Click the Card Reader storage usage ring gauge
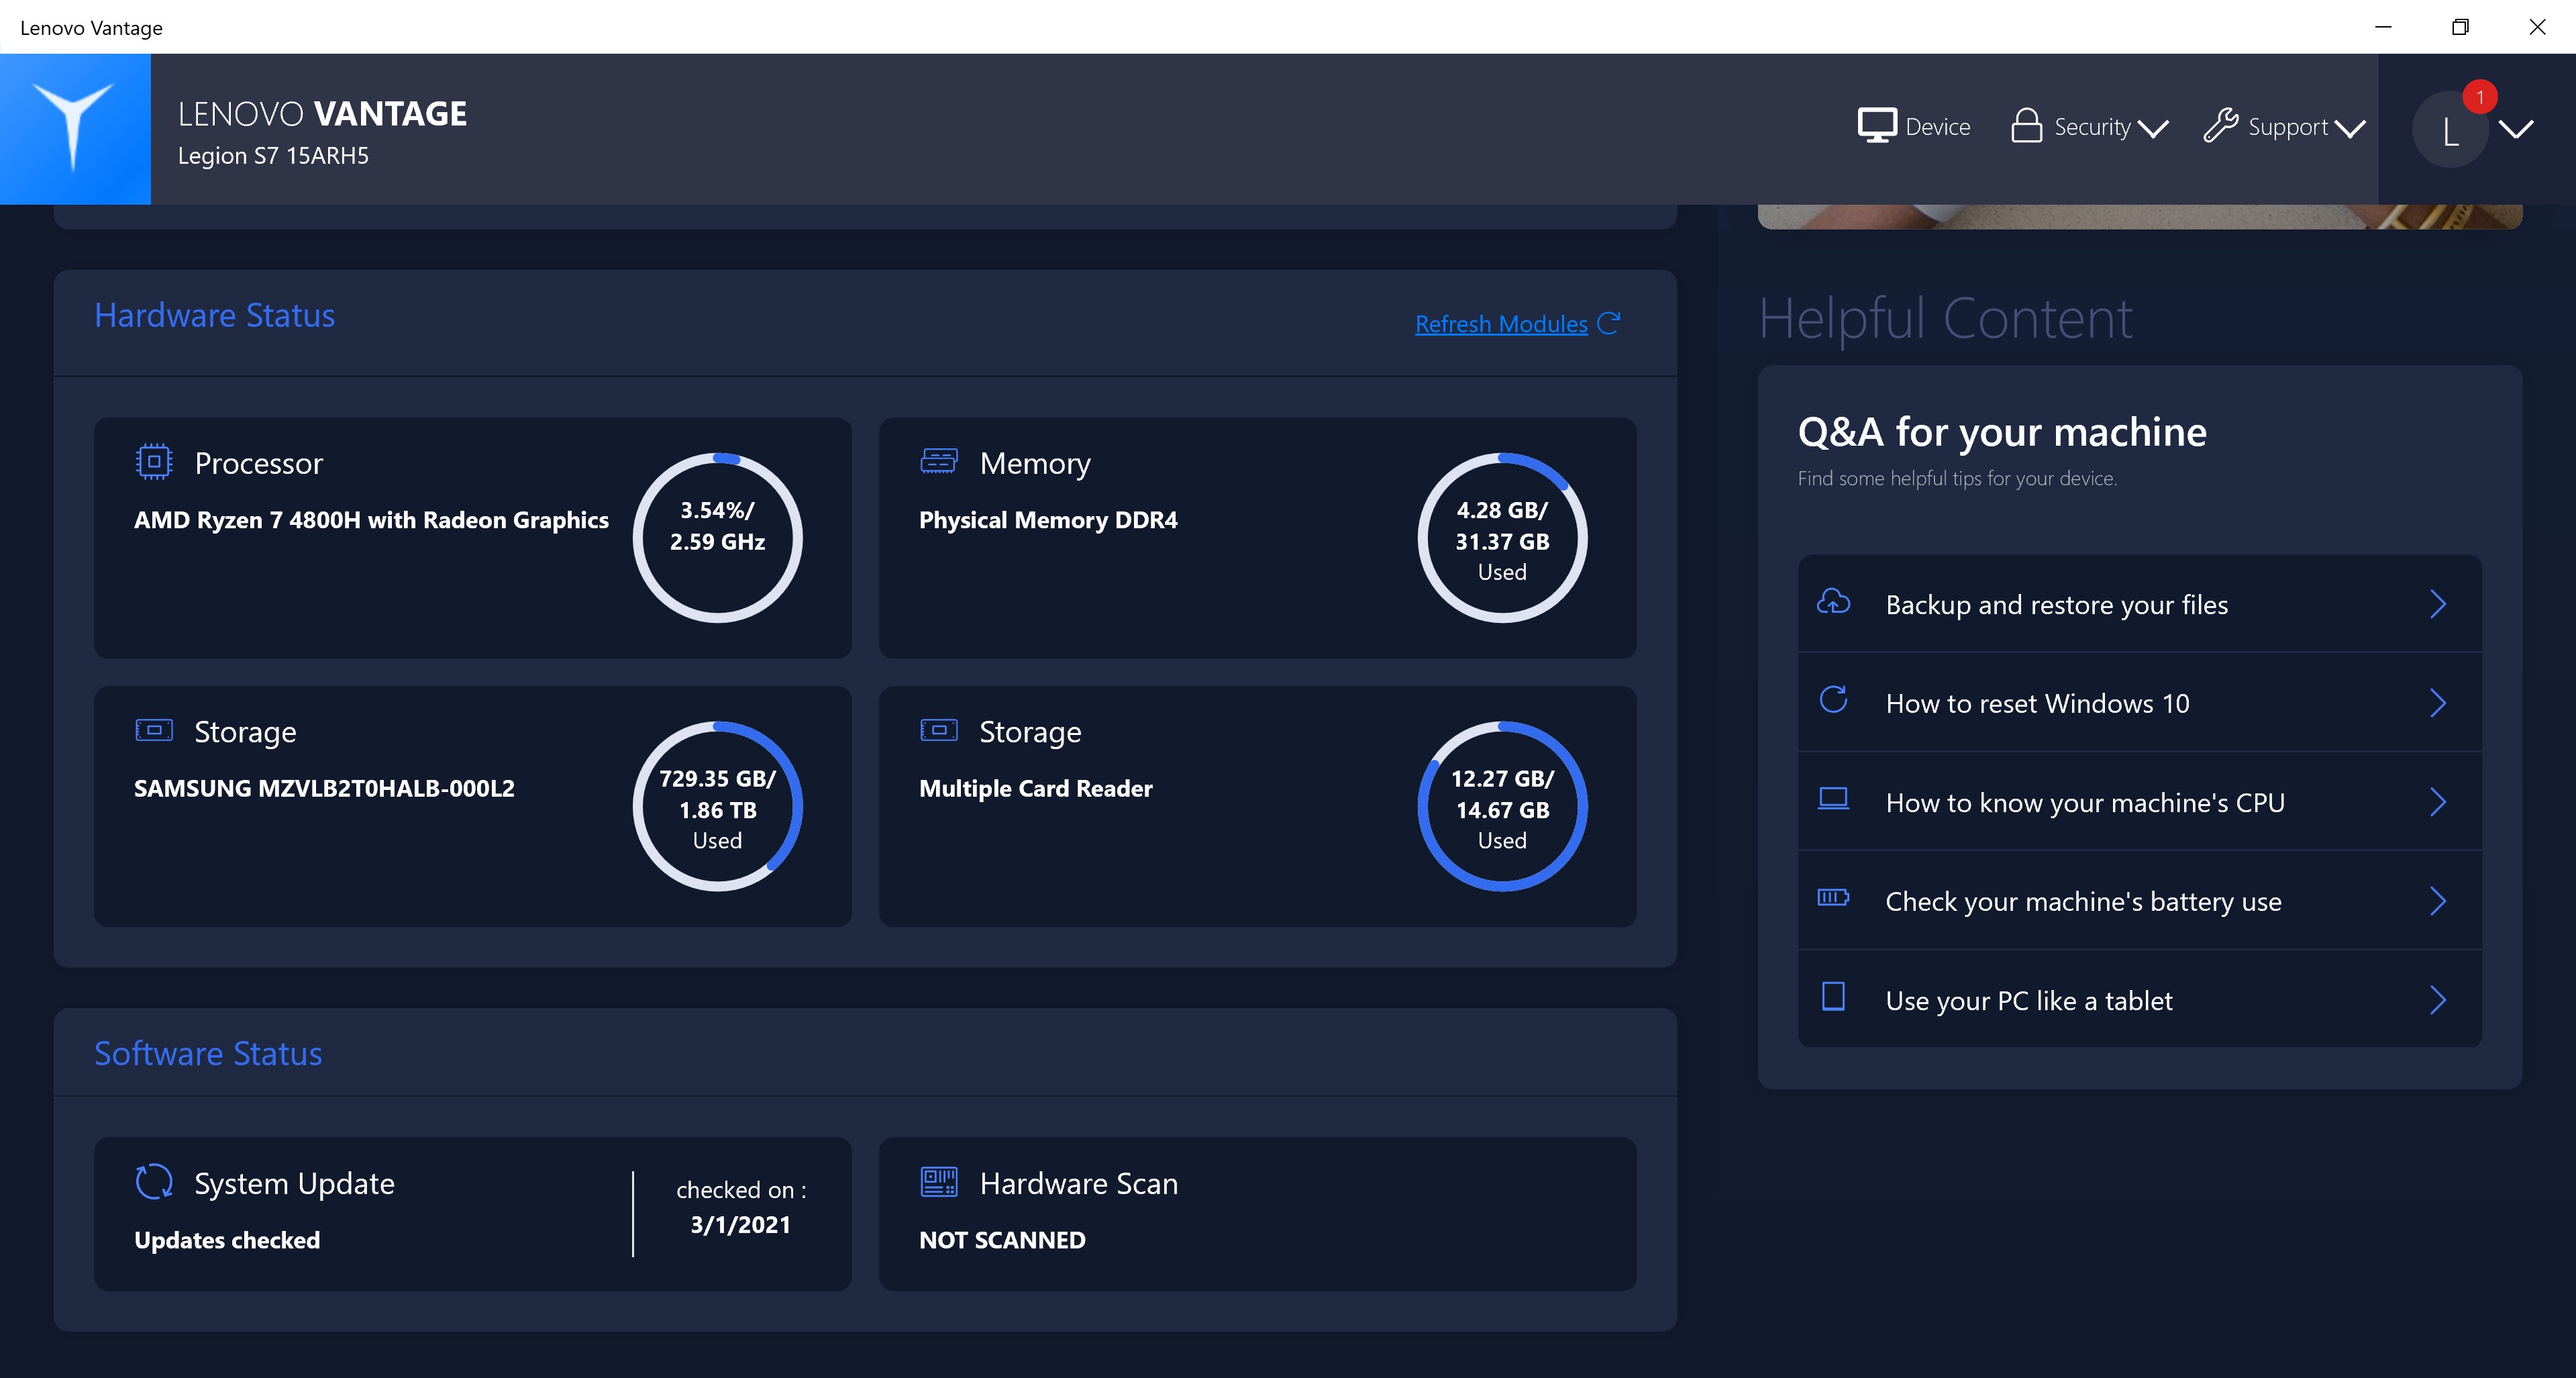2576x1378 pixels. (1502, 806)
